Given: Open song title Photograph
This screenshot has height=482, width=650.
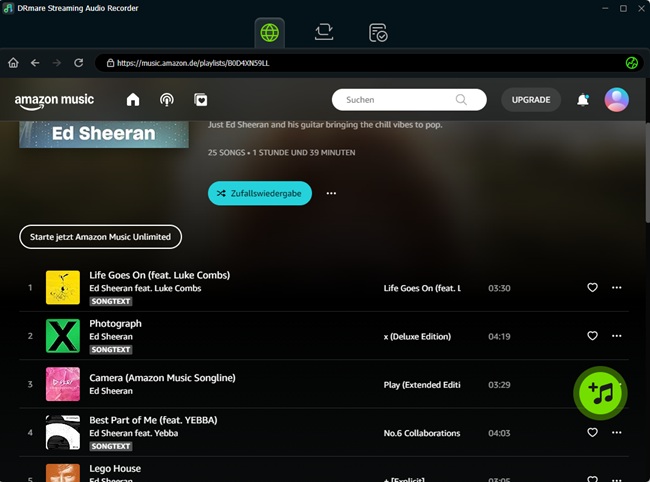Looking at the screenshot, I should pyautogui.click(x=115, y=324).
